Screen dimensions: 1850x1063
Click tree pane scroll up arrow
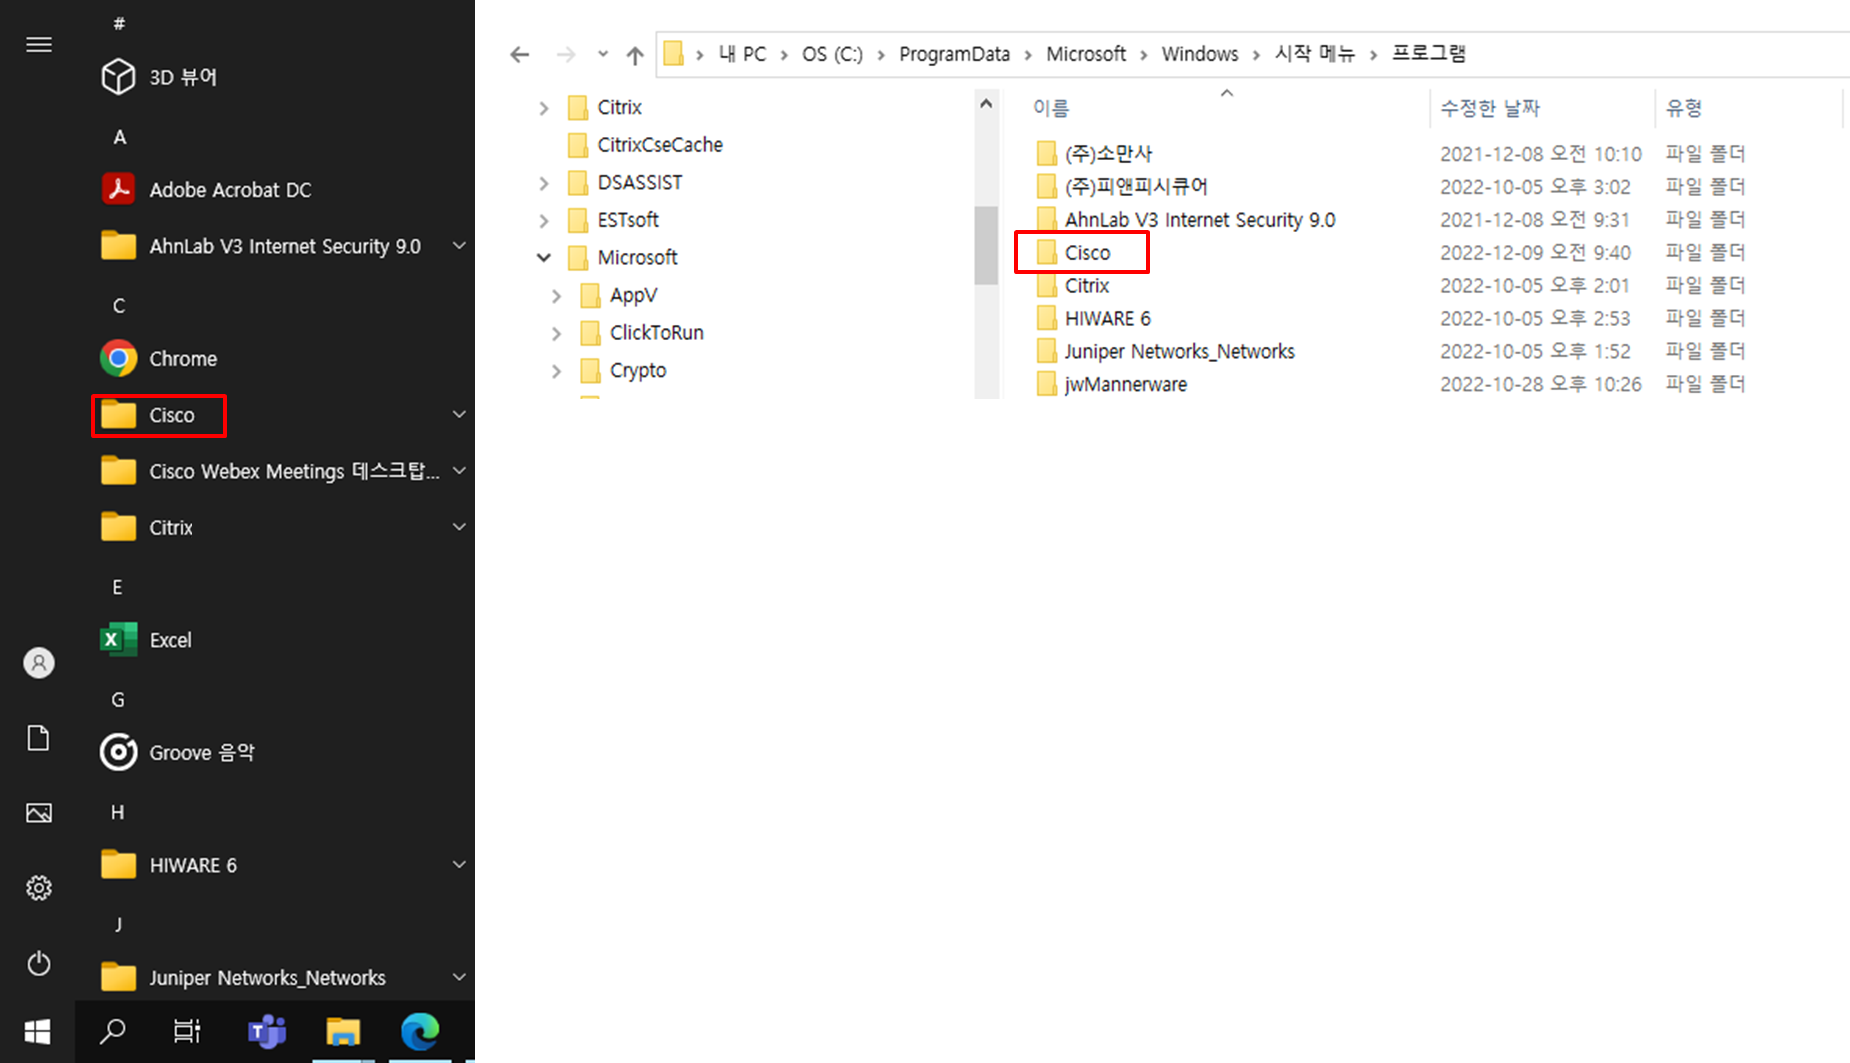[x=986, y=104]
